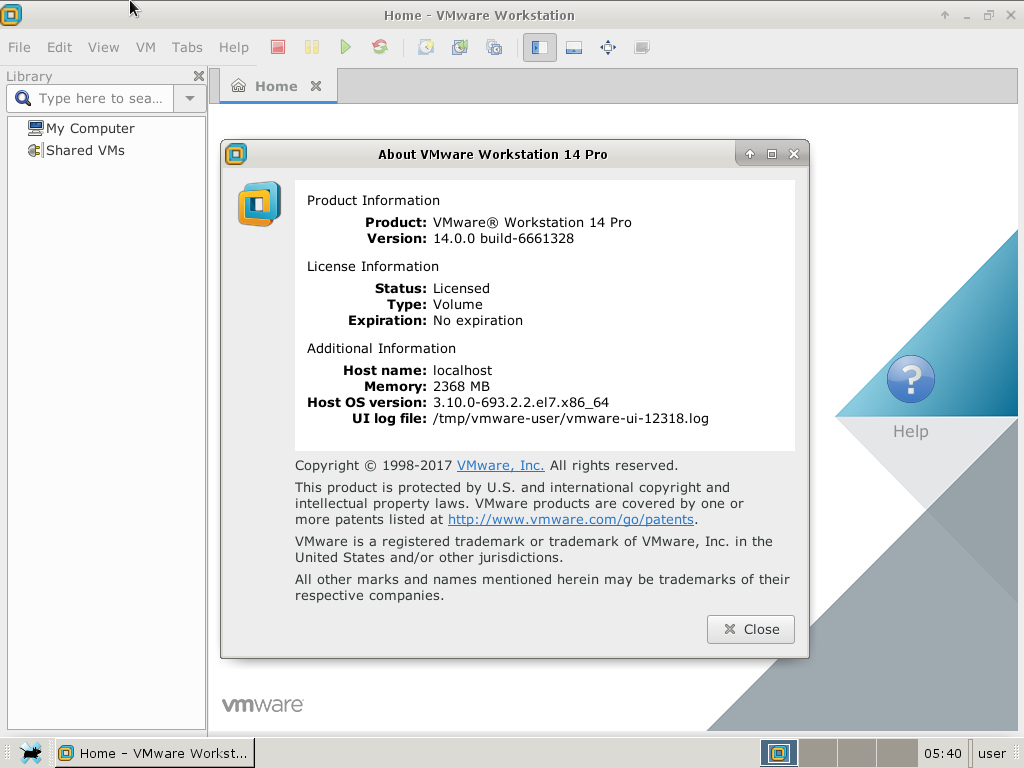Open the Tabs menu
Screen dimensions: 1024x768
point(187,47)
